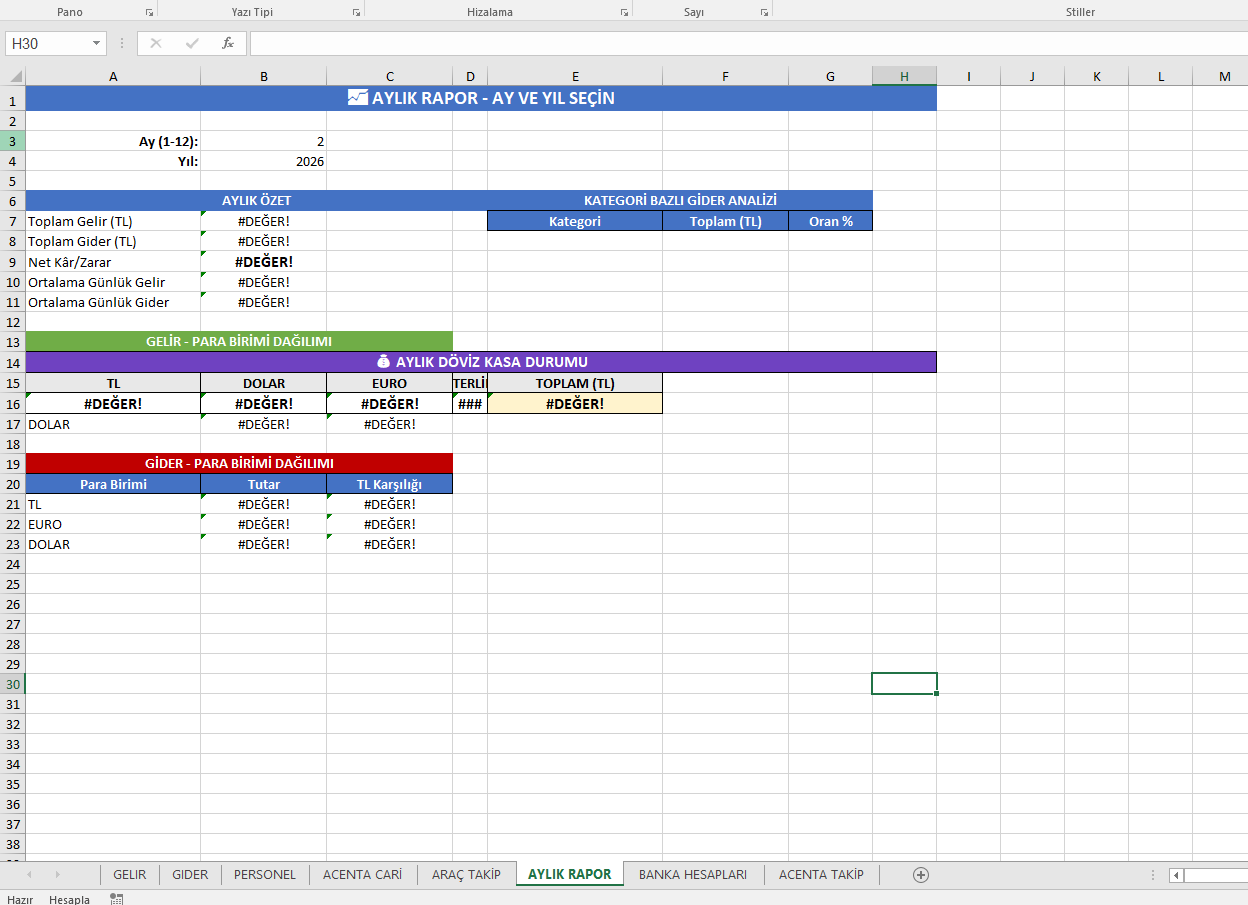Viewport: 1248px width, 905px height.
Task: Select column E header
Action: [575, 77]
